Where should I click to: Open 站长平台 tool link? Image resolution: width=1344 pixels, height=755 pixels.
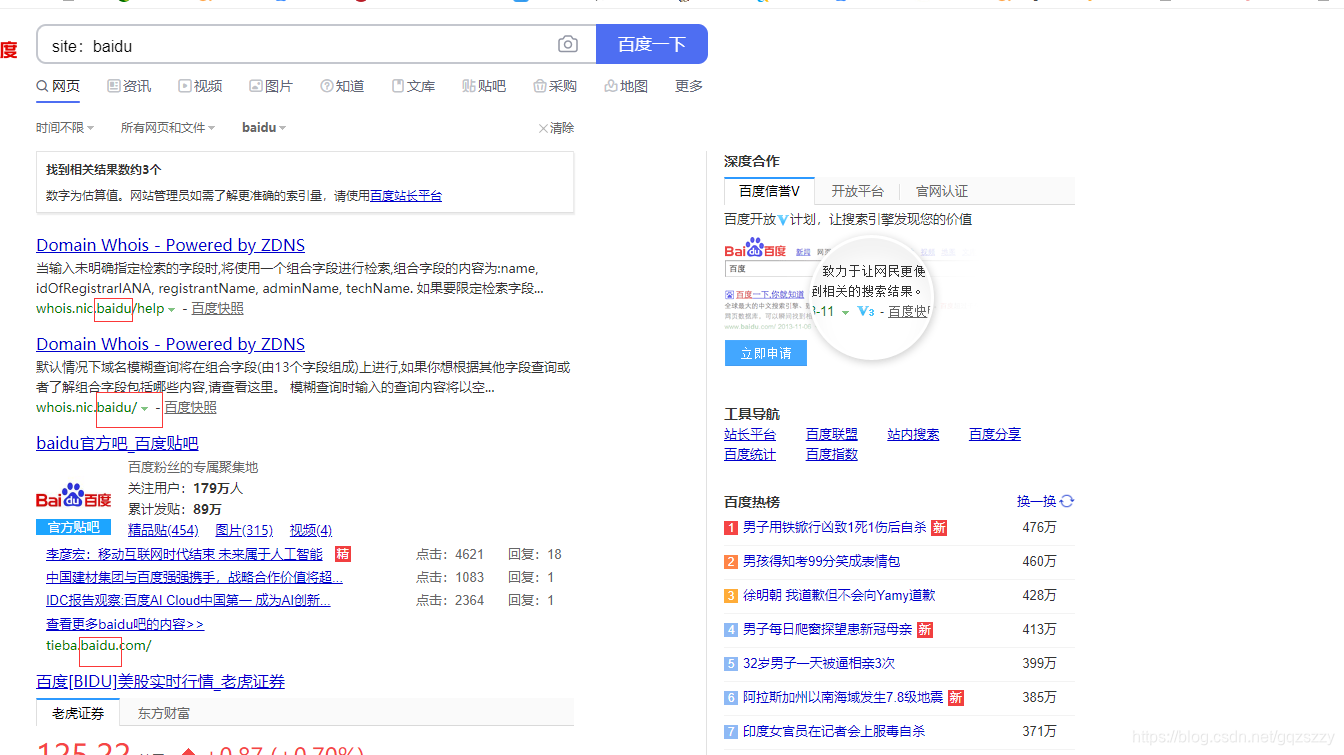pos(750,434)
